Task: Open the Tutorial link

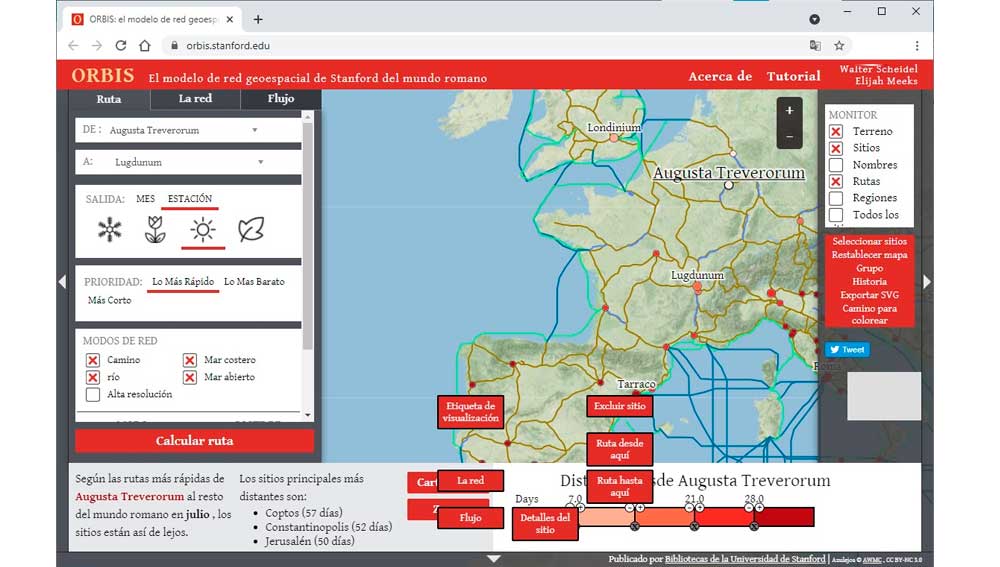Action: tap(793, 77)
